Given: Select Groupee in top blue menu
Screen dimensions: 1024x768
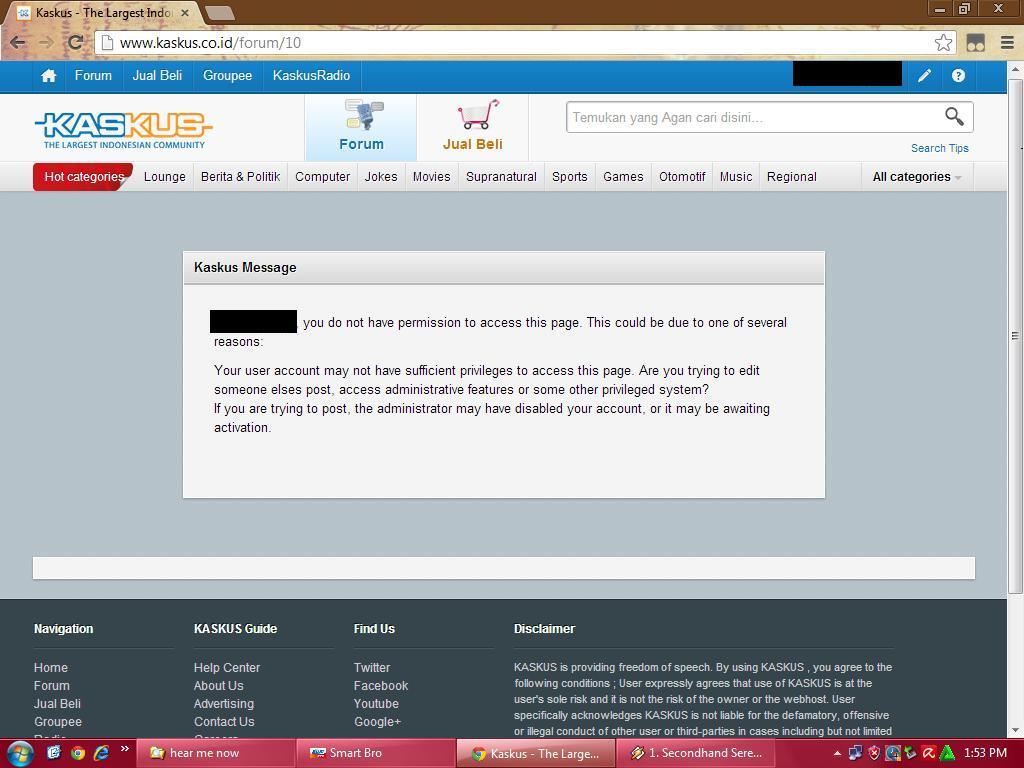Looking at the screenshot, I should tap(227, 76).
